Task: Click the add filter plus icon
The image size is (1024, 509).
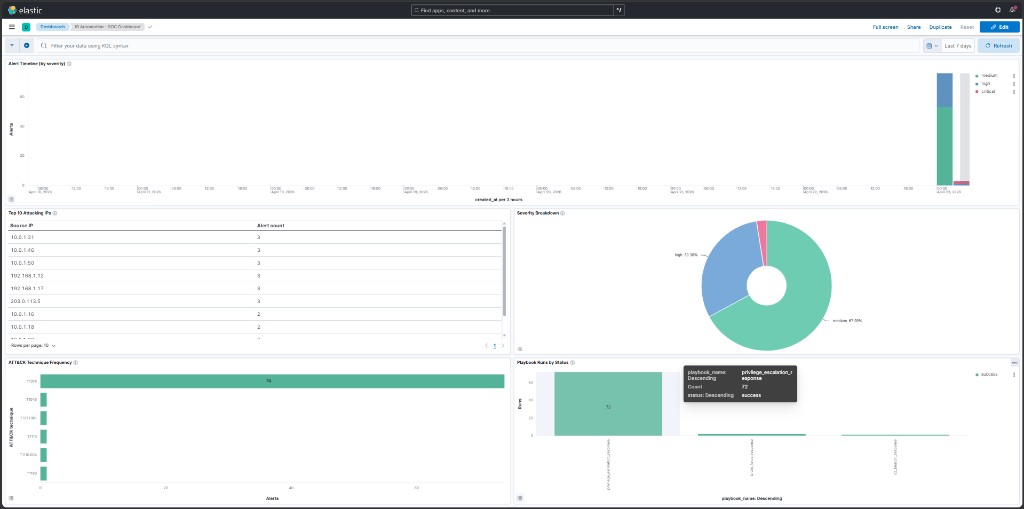Action: pos(27,46)
